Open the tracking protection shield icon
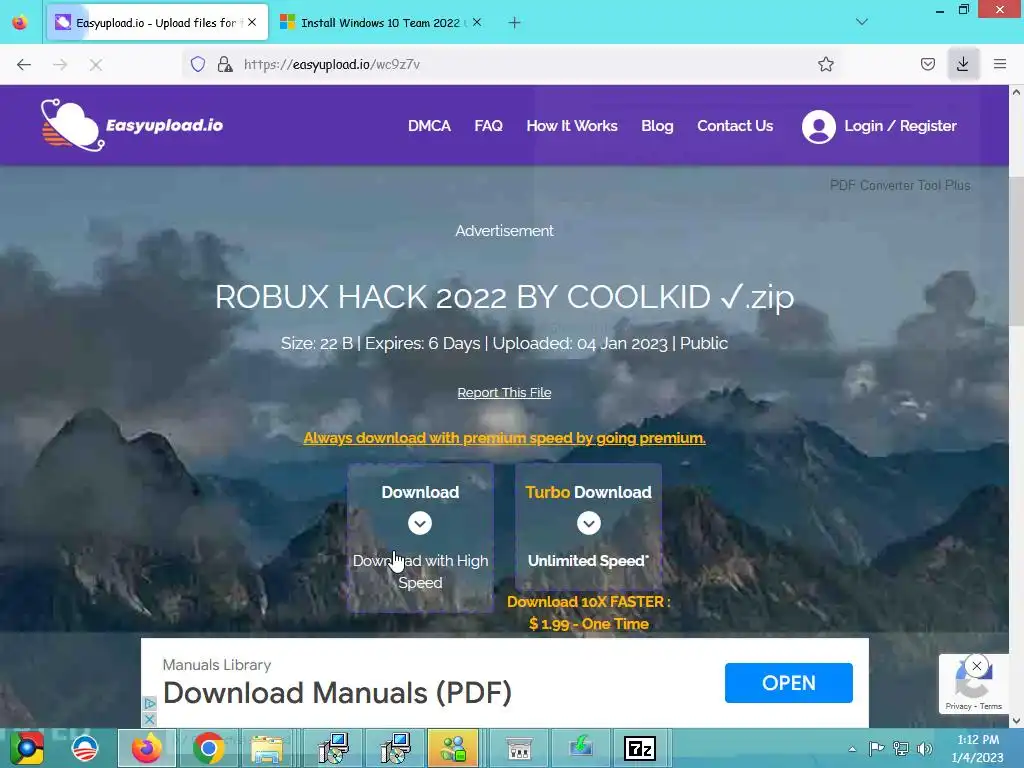Screen dimensions: 1024x768 pyautogui.click(x=198, y=64)
